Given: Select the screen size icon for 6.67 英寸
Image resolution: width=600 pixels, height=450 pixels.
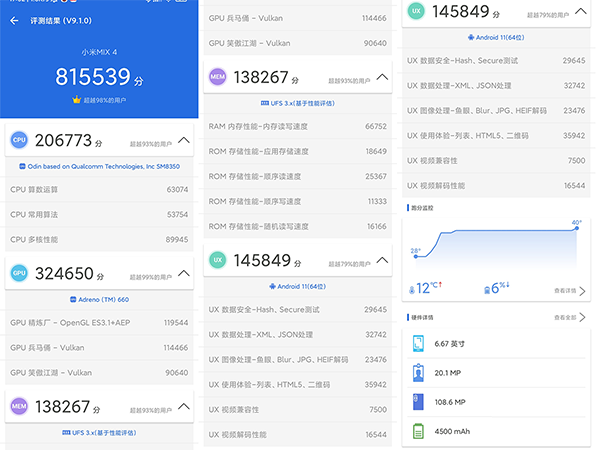Looking at the screenshot, I should (x=418, y=344).
